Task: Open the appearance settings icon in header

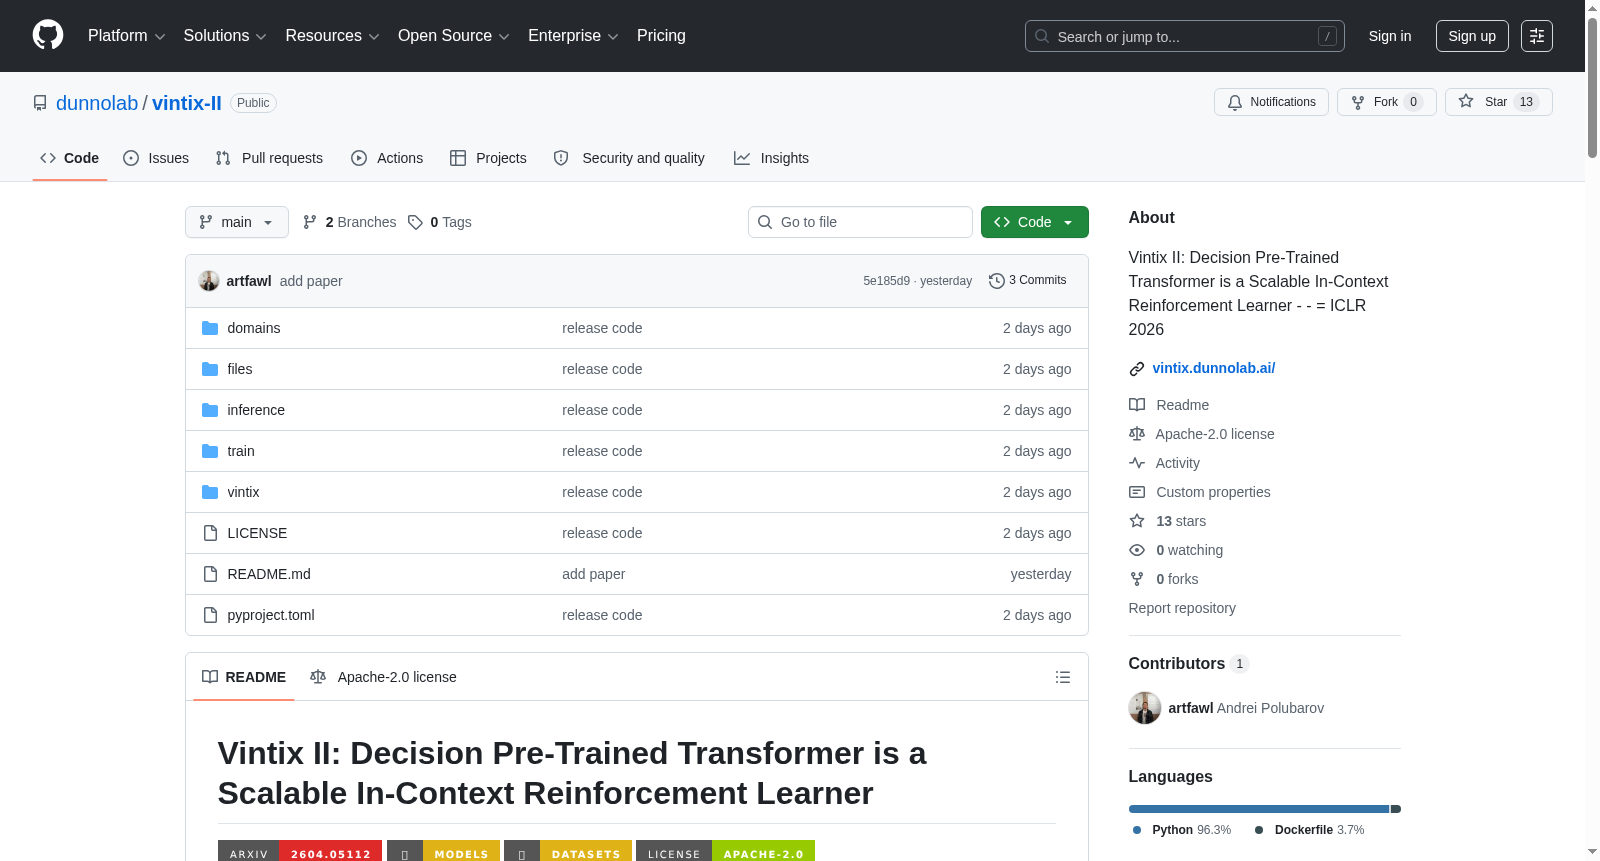Action: coord(1537,36)
